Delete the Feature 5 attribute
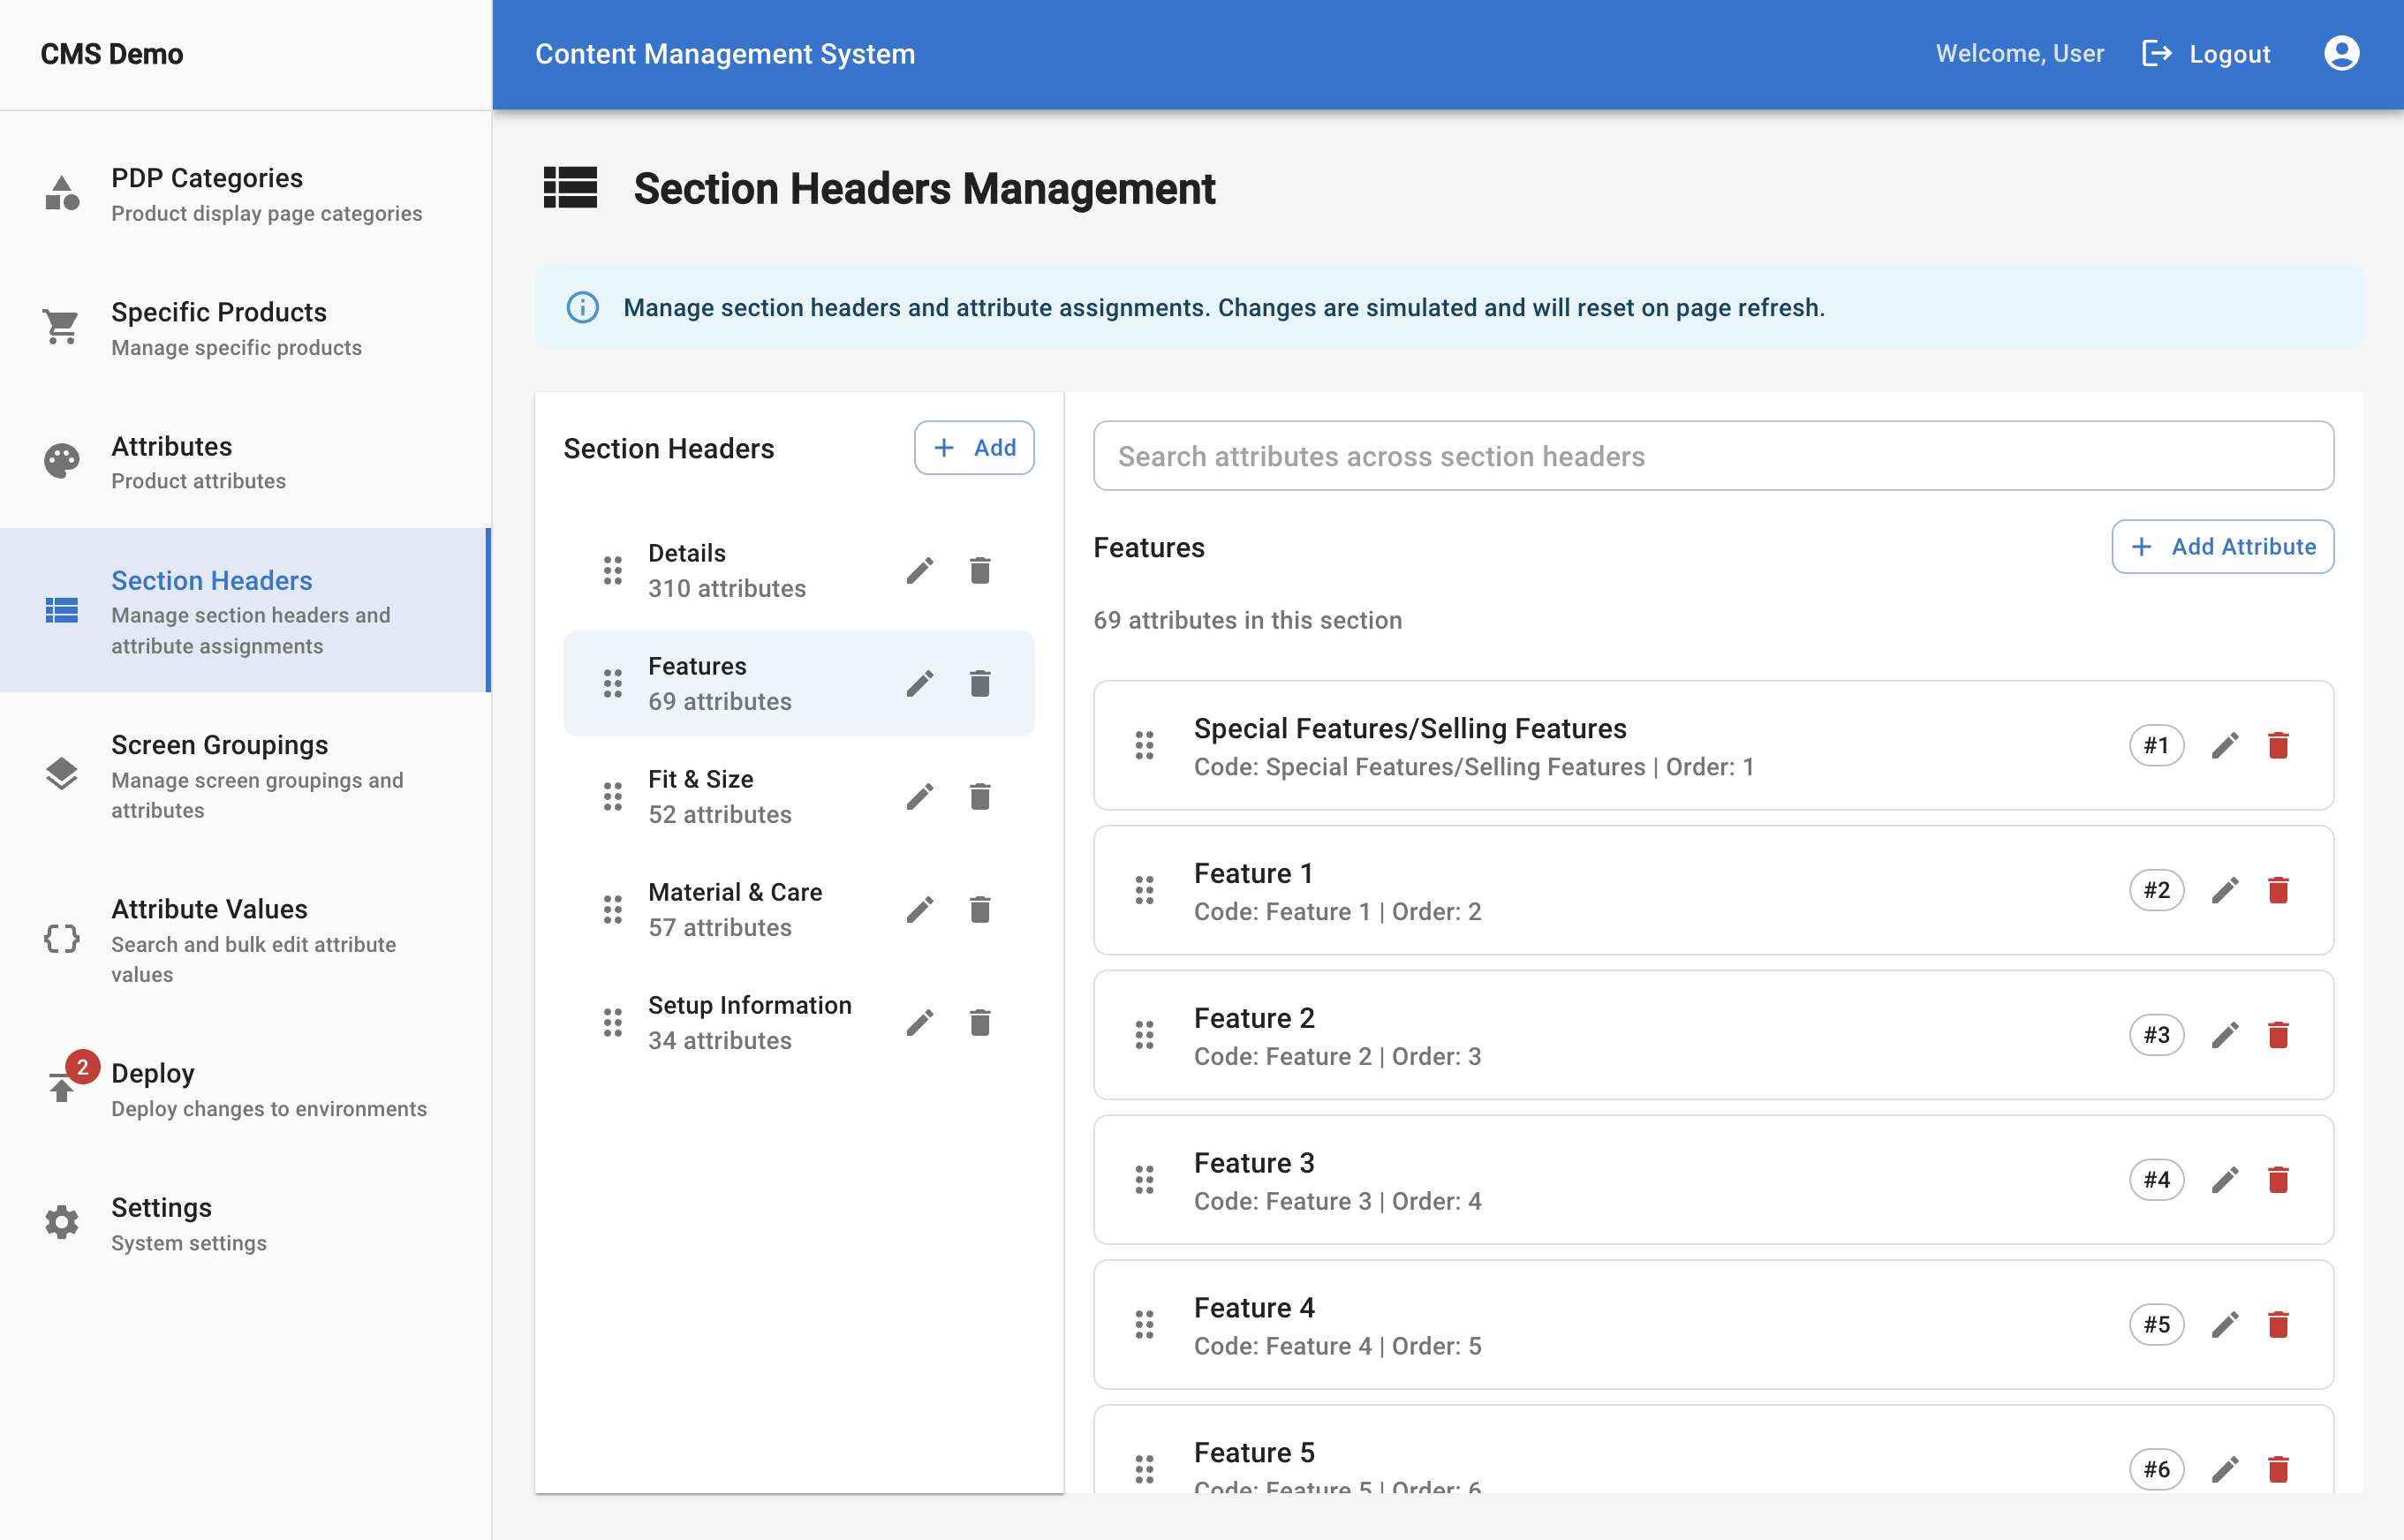2404x1540 pixels. [x=2279, y=1469]
